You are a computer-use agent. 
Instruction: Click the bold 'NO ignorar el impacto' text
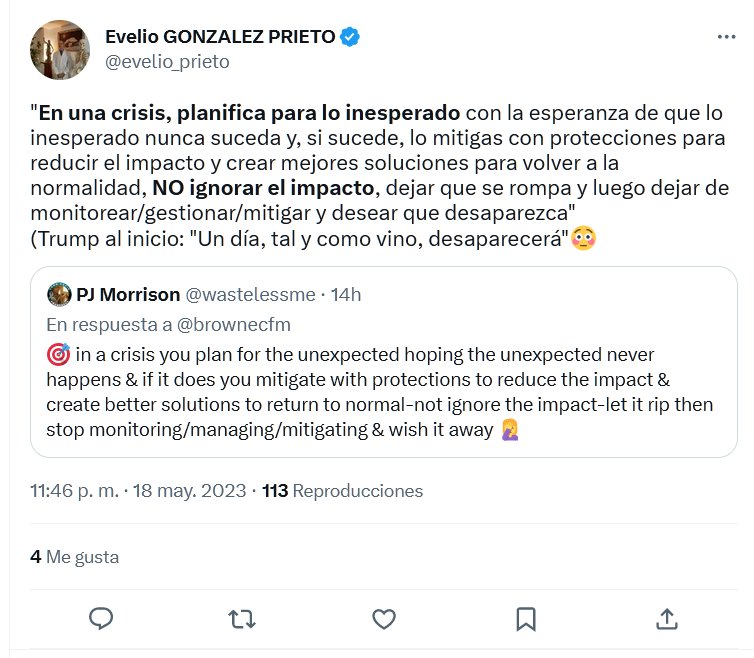click(x=256, y=186)
